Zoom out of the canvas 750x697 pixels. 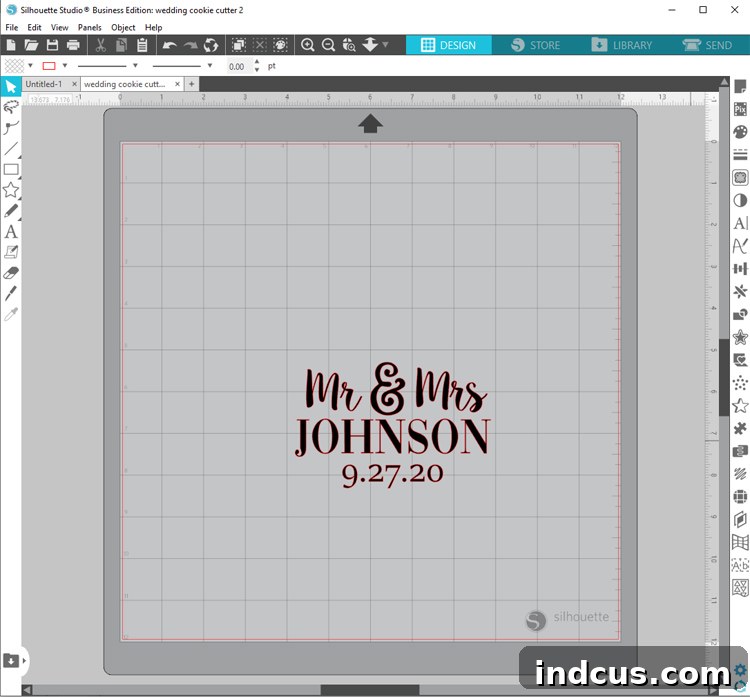pos(328,45)
